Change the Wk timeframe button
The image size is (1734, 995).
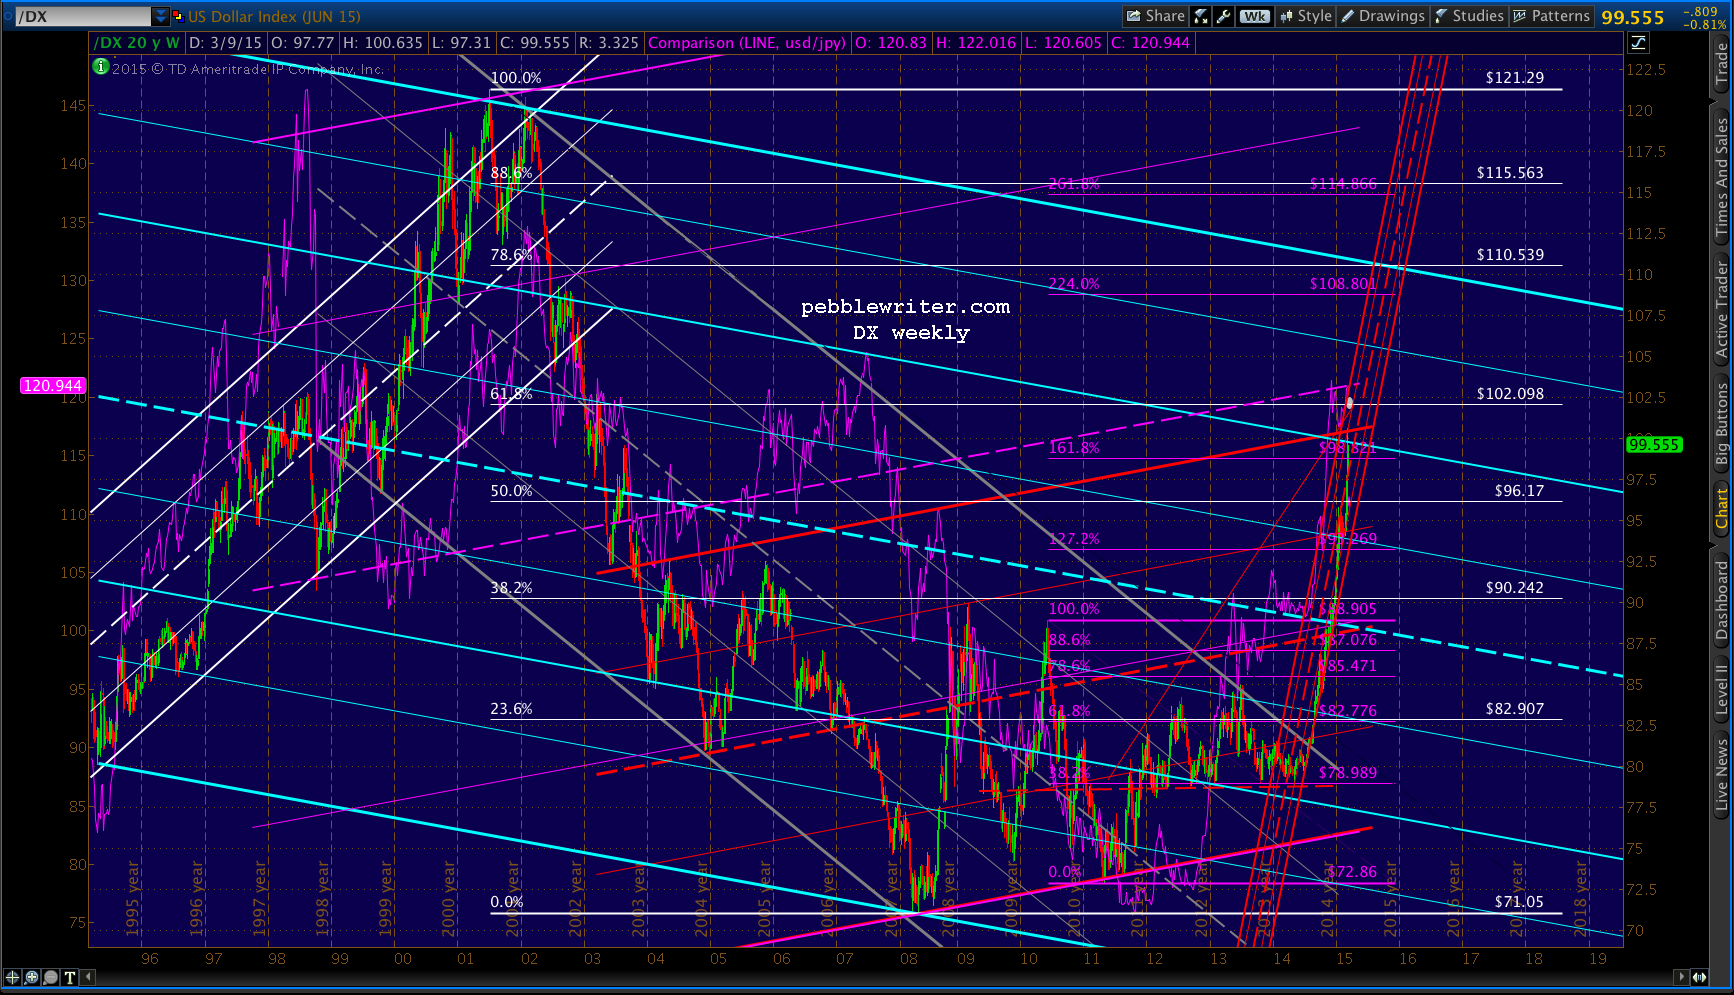[x=1255, y=16]
